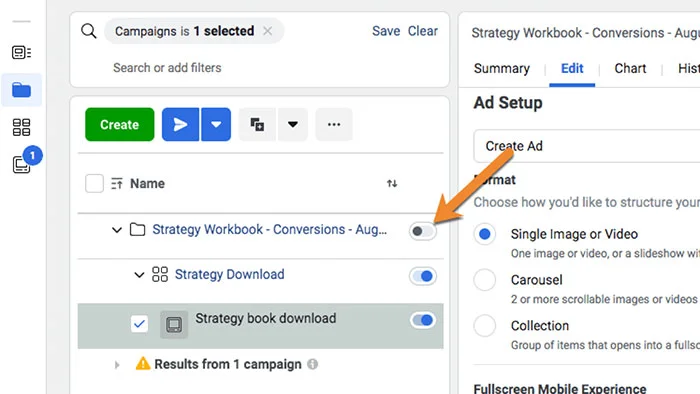Open the Strategy Download ad set link
Image resolution: width=700 pixels, height=394 pixels.
pyautogui.click(x=229, y=274)
